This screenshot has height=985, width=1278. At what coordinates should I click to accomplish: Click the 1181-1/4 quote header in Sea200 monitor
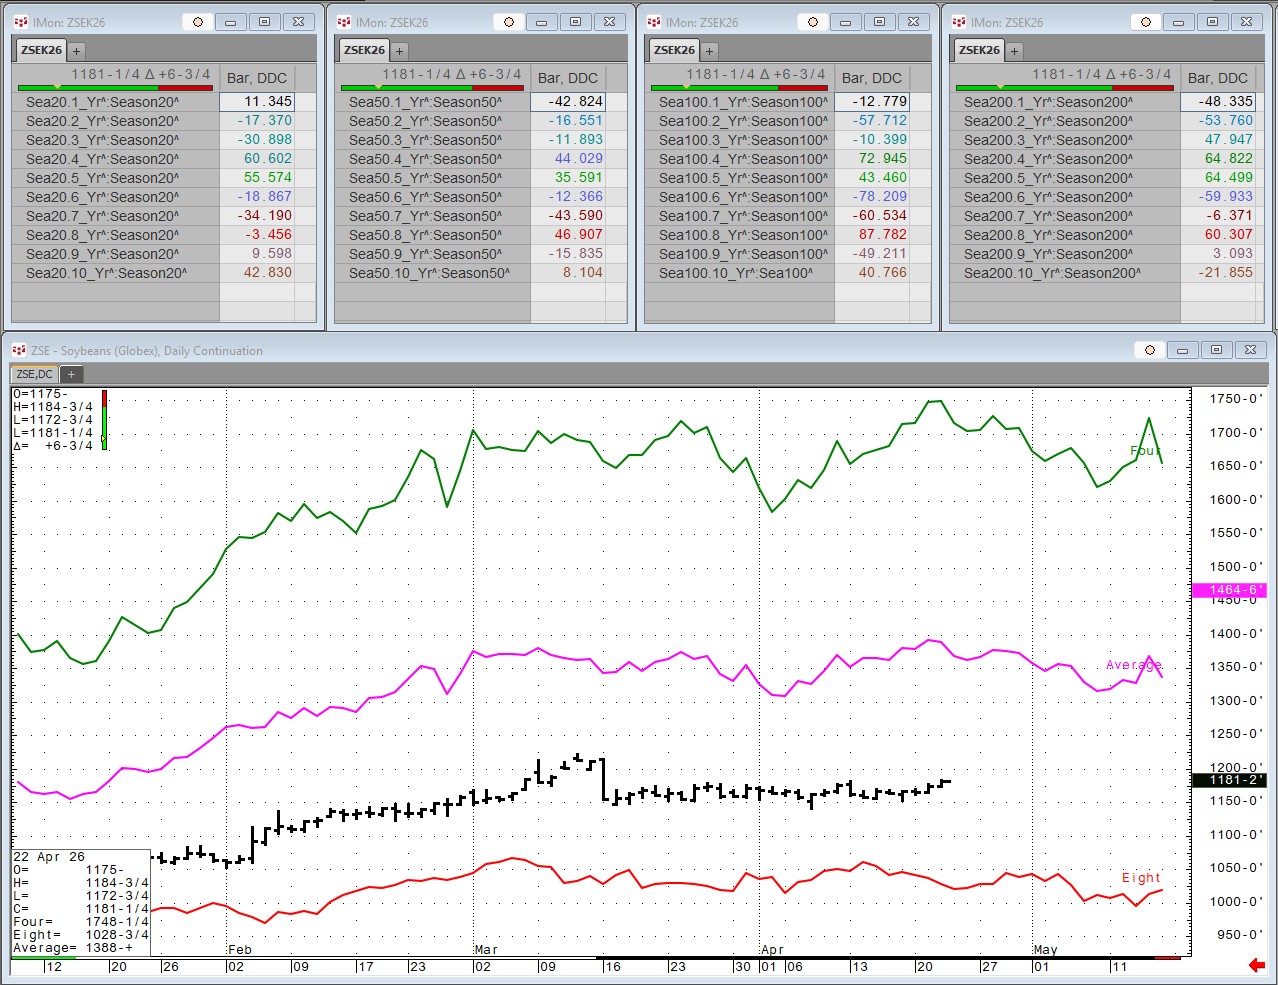tap(1101, 74)
